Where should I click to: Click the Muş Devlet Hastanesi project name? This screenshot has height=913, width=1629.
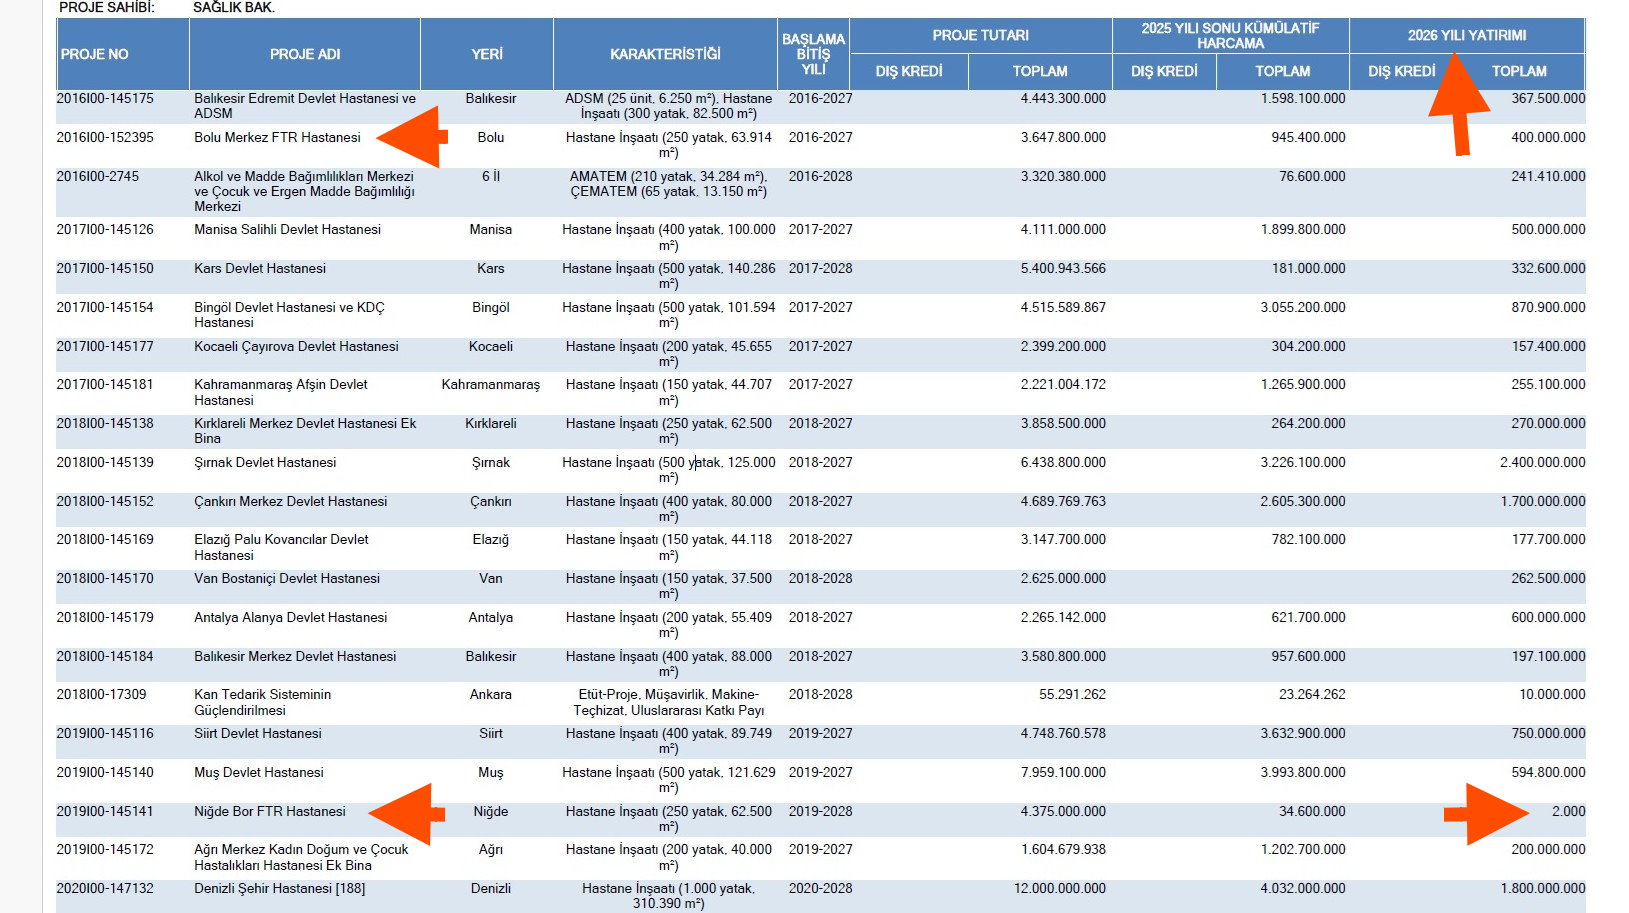point(259,773)
